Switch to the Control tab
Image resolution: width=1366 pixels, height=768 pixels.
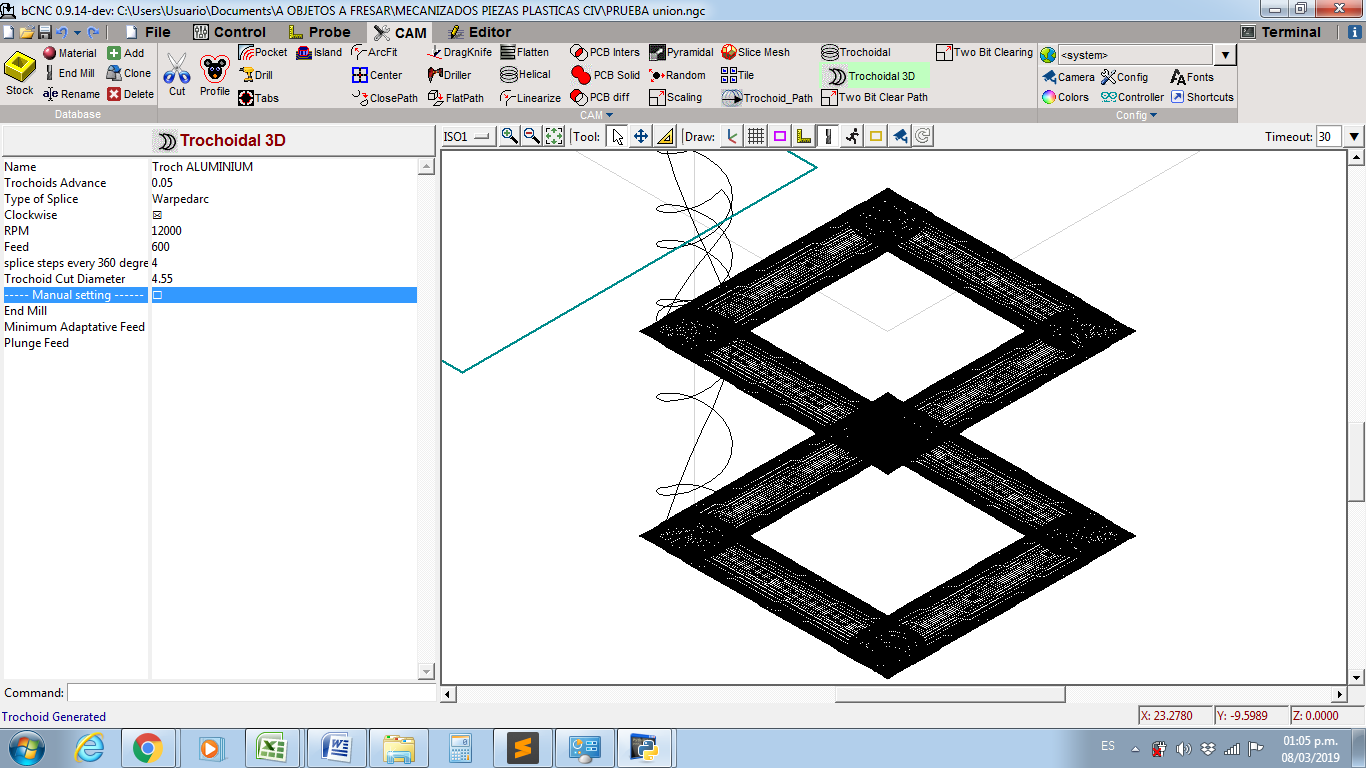230,32
